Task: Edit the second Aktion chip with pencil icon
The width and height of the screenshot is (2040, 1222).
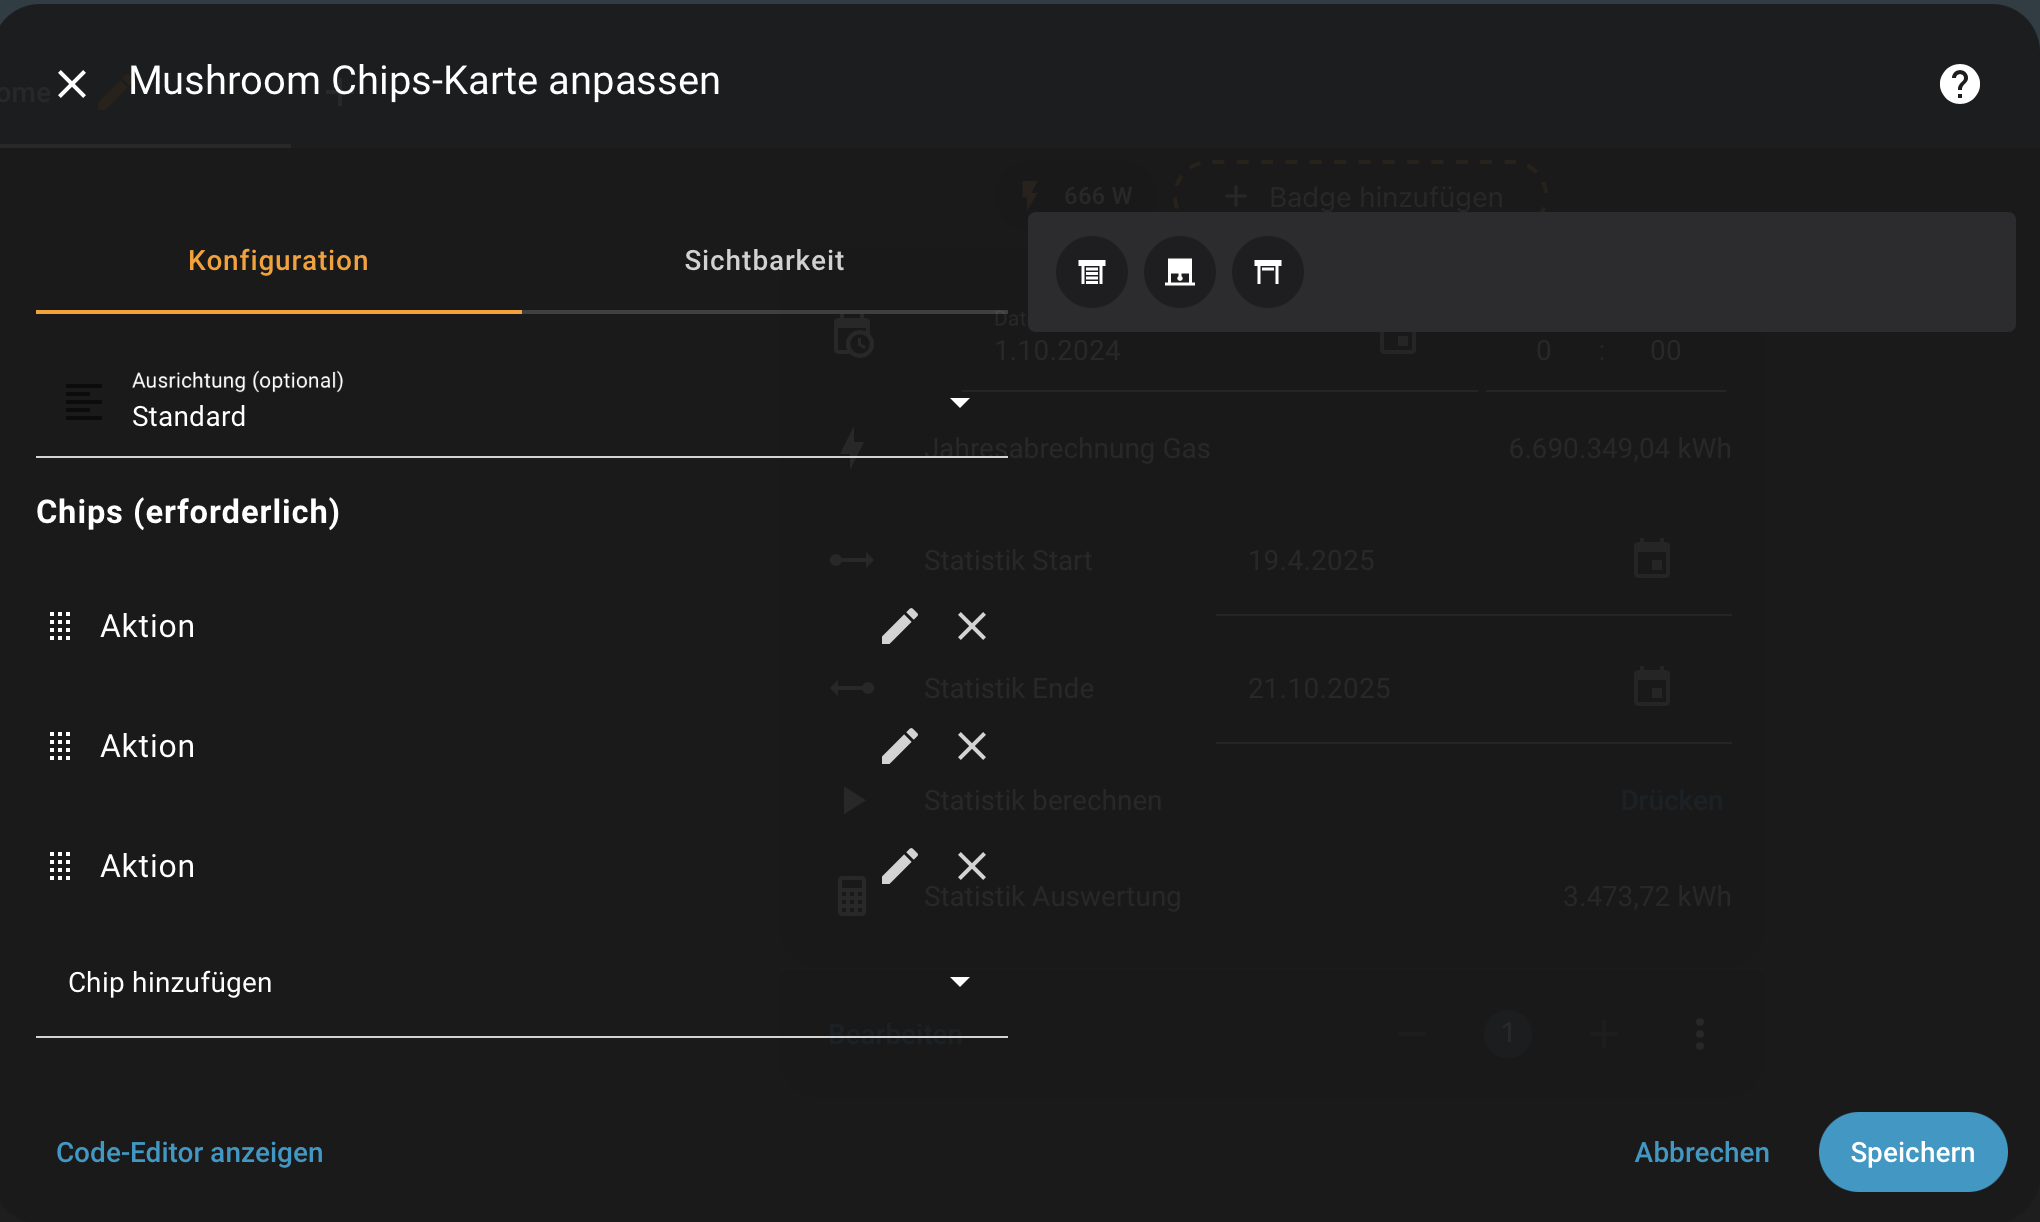Action: click(899, 746)
